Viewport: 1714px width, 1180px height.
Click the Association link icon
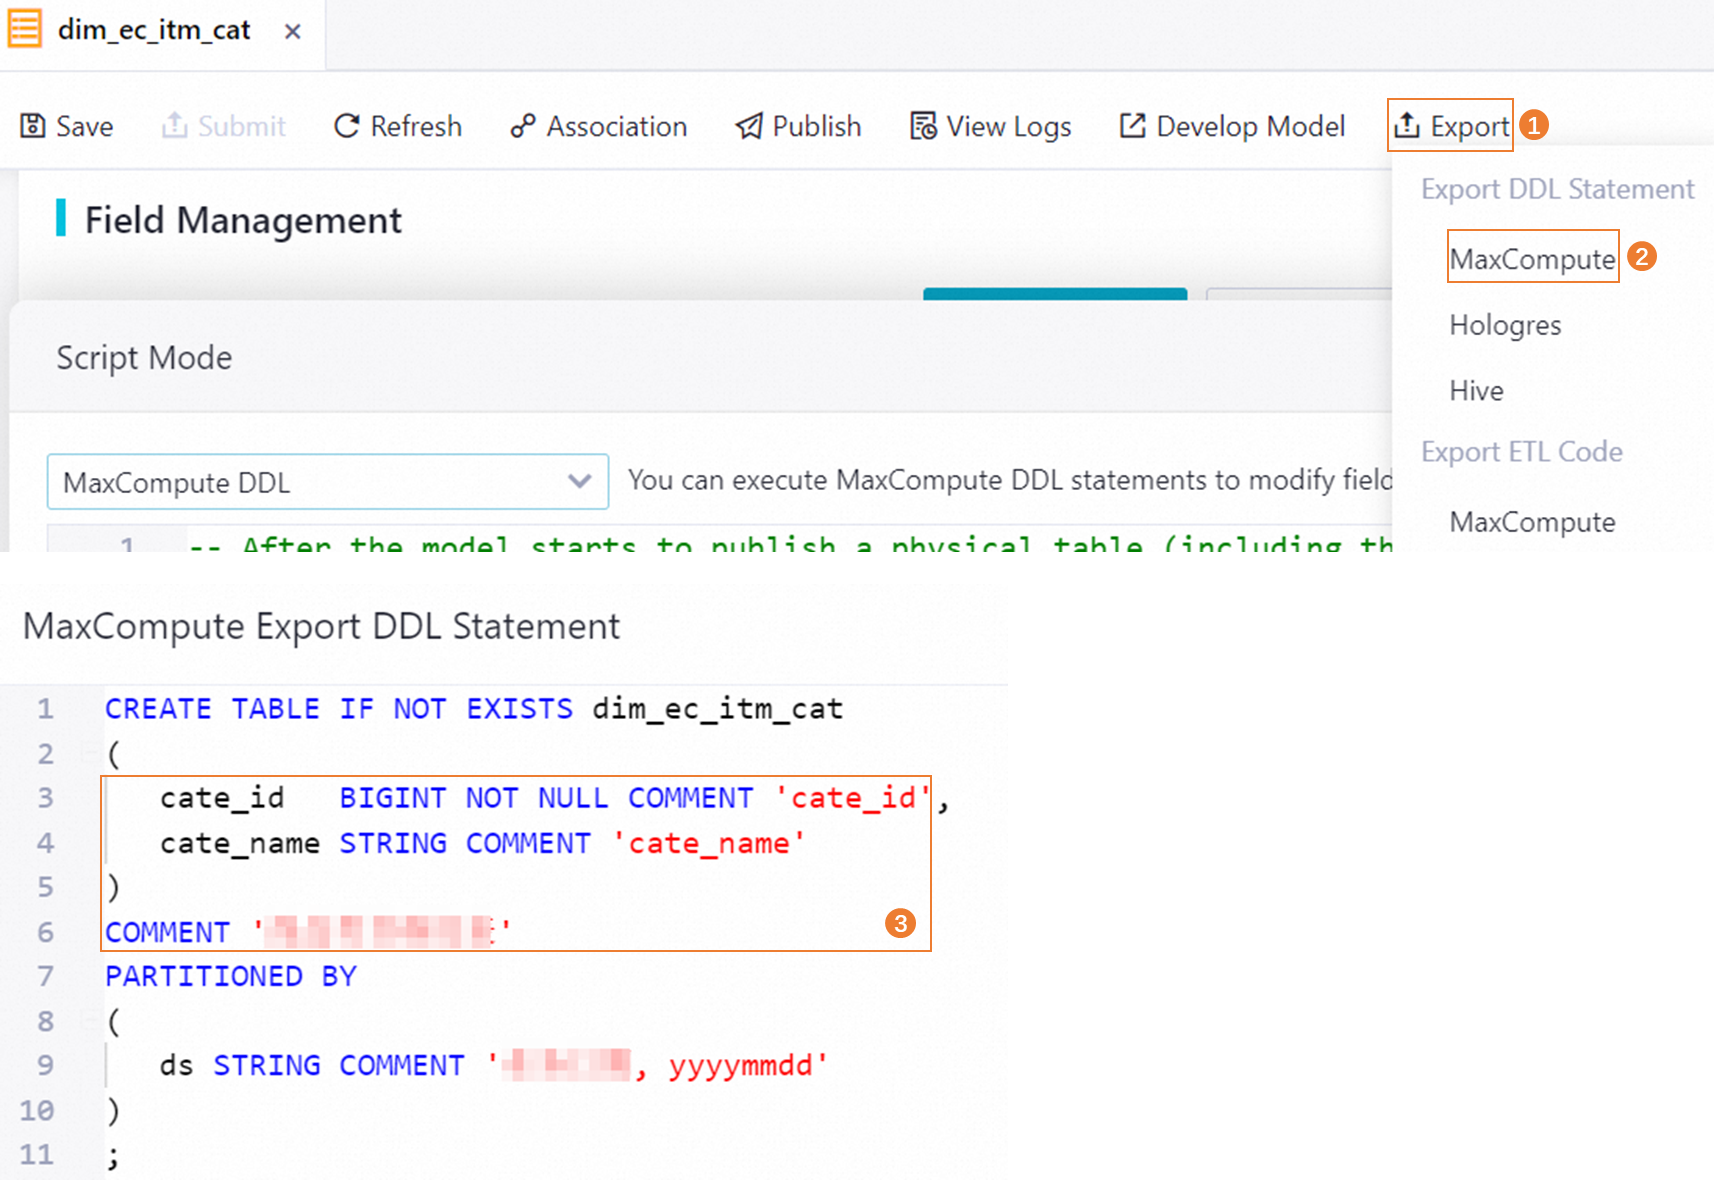pos(523,126)
